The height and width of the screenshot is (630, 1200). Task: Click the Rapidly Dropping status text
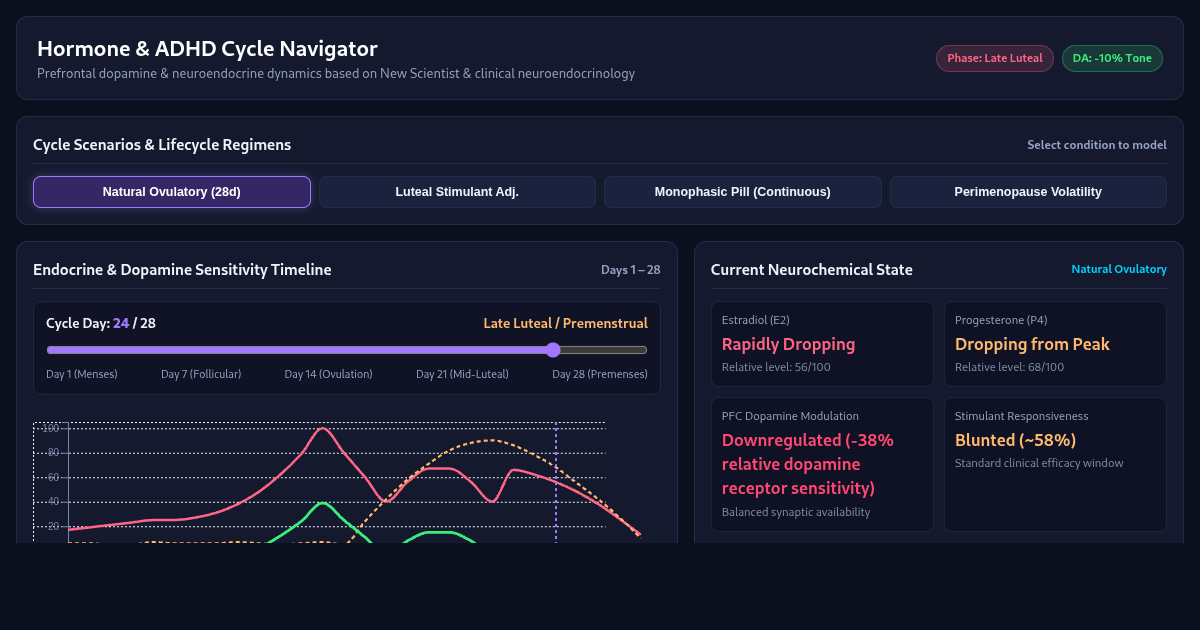tap(789, 344)
